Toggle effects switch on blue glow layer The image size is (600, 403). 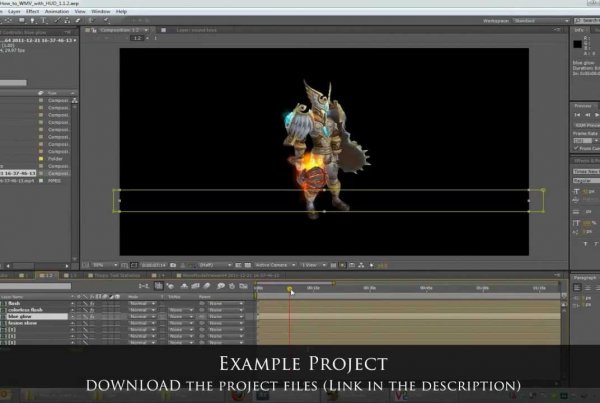92,317
